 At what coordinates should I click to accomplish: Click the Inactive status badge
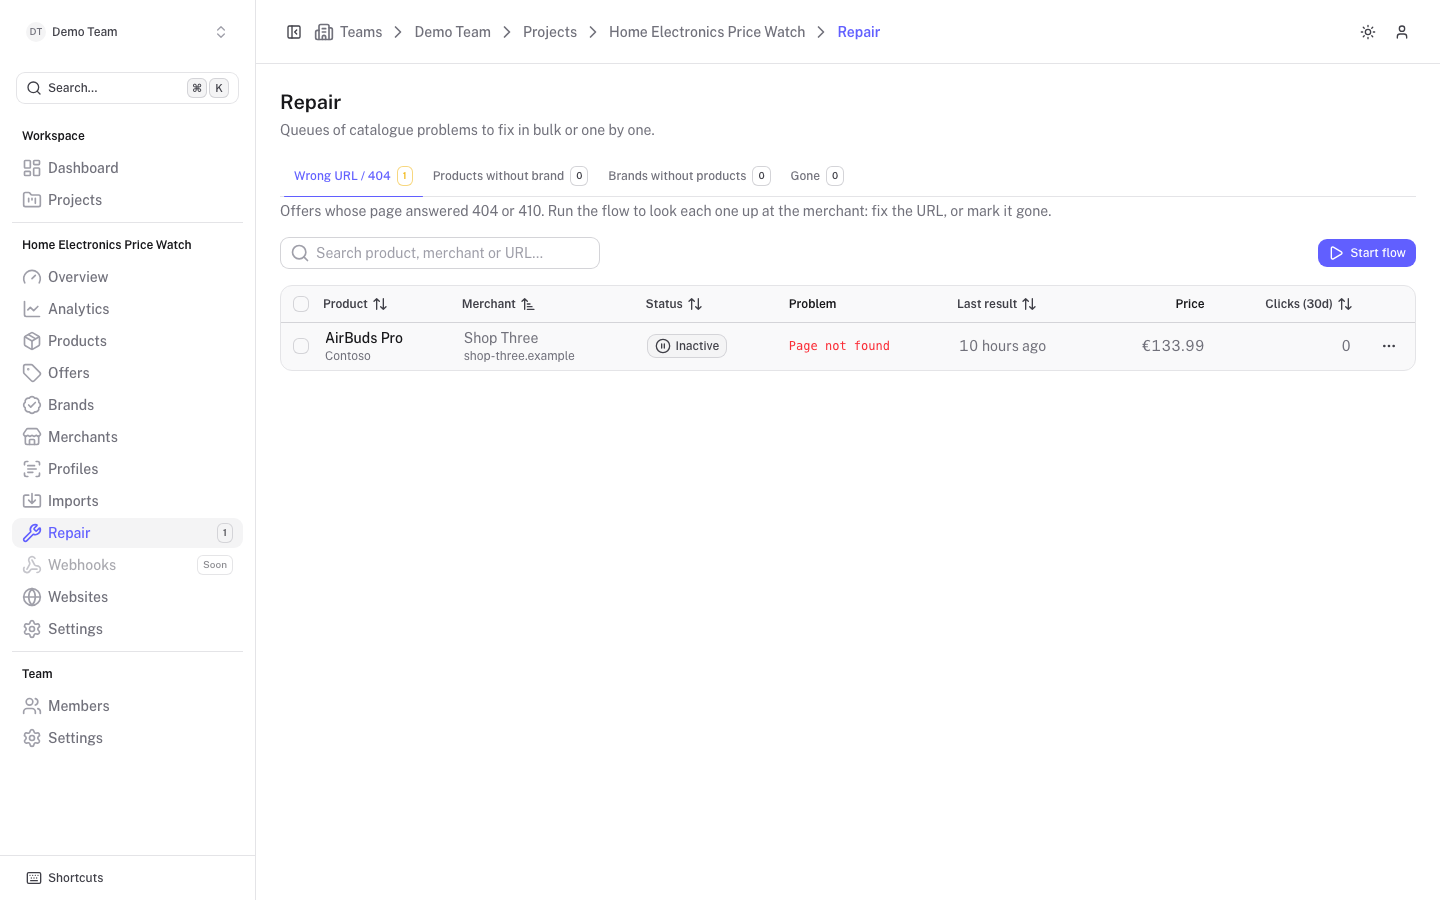coord(687,346)
